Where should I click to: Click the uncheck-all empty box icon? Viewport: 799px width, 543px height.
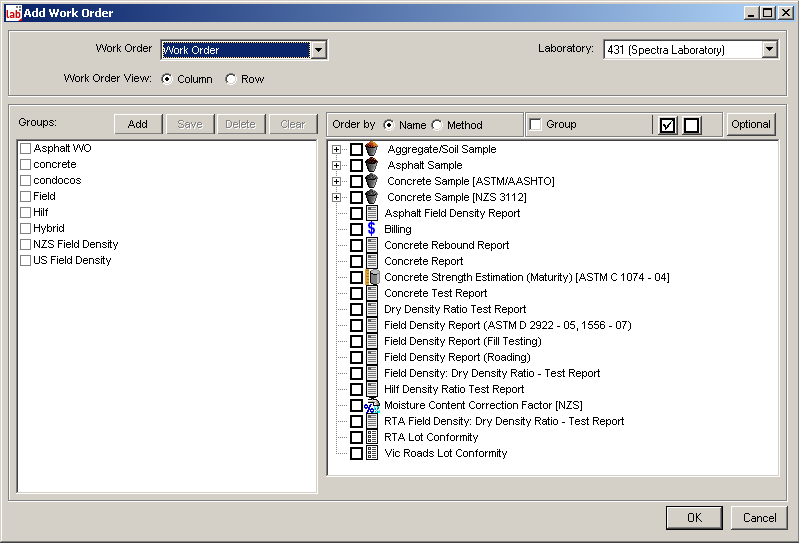pos(691,125)
